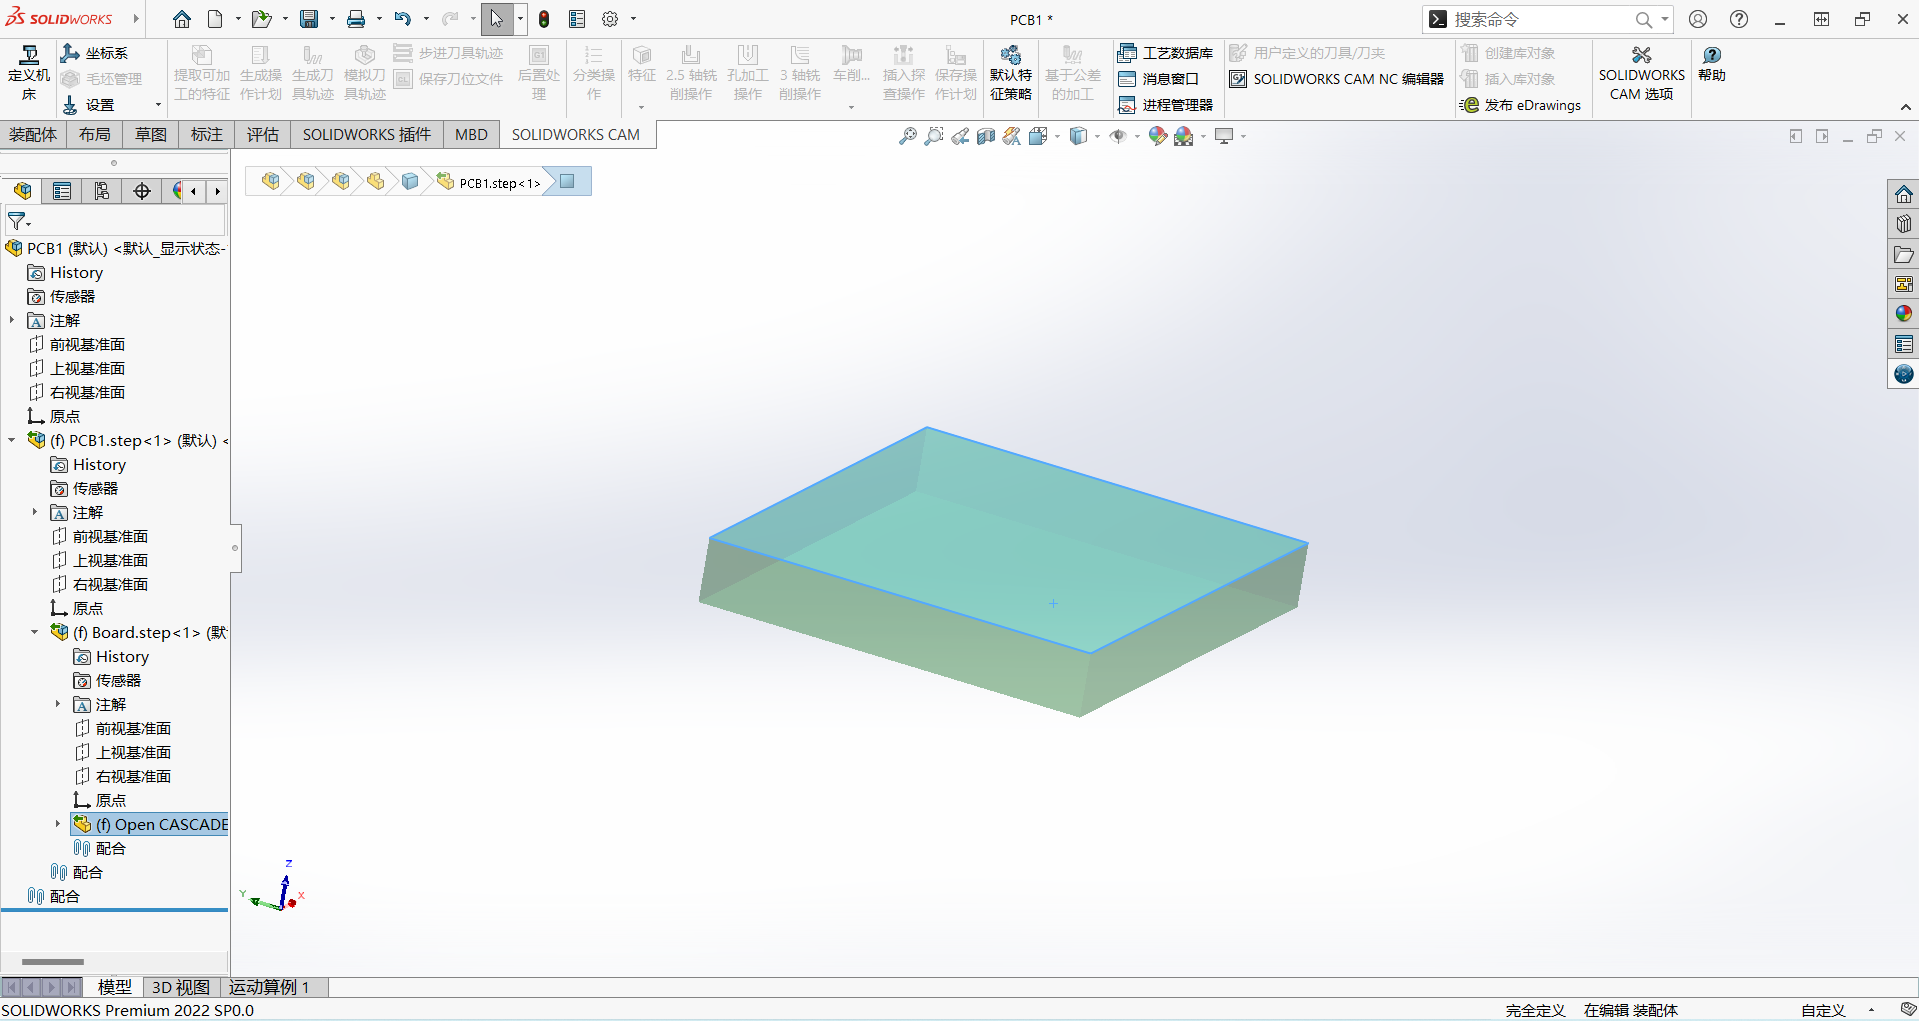The height and width of the screenshot is (1021, 1919).
Task: Expand the Open CASCADE tree node
Action: click(x=58, y=824)
